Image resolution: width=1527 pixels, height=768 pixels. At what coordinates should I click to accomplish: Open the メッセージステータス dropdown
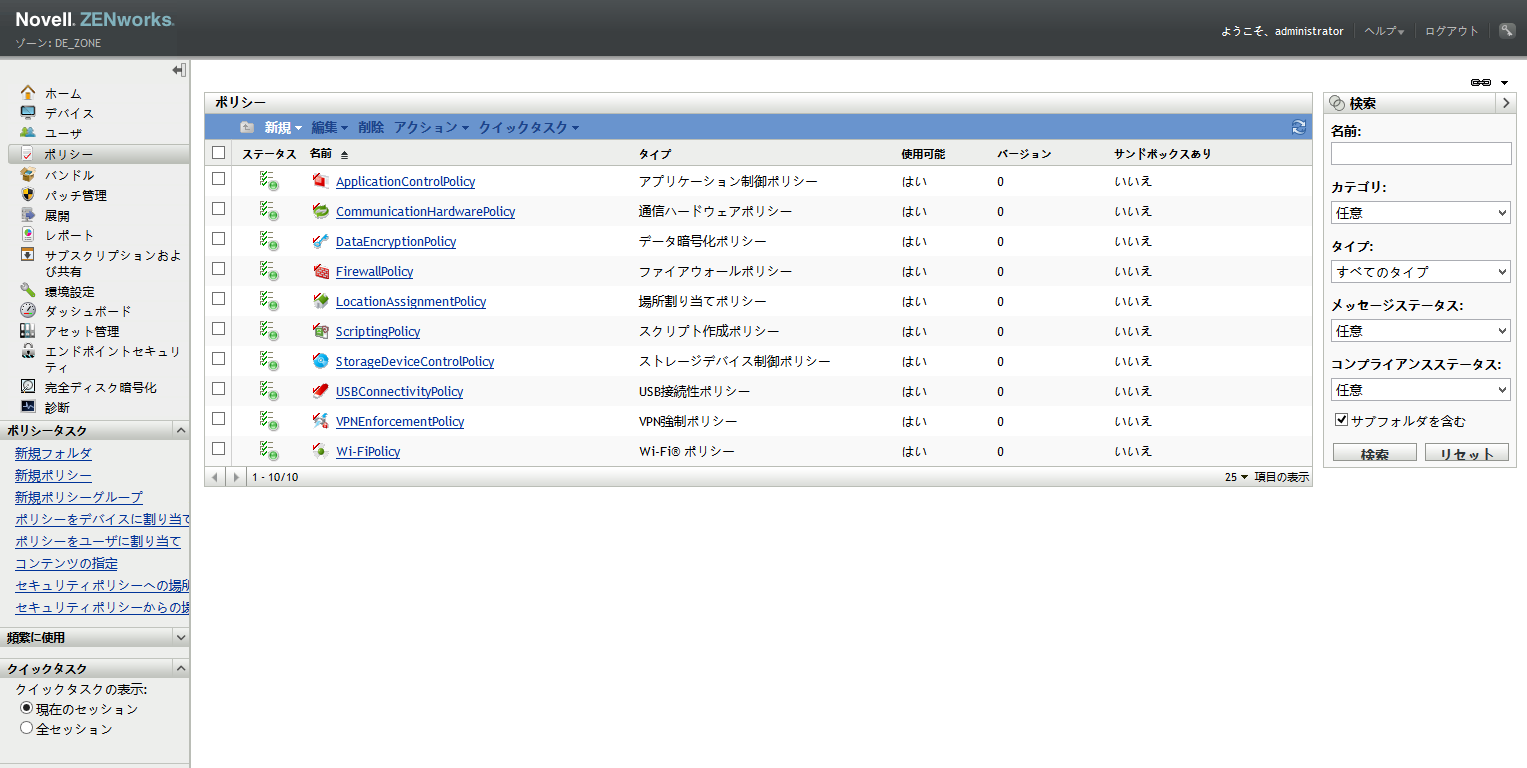point(1421,331)
